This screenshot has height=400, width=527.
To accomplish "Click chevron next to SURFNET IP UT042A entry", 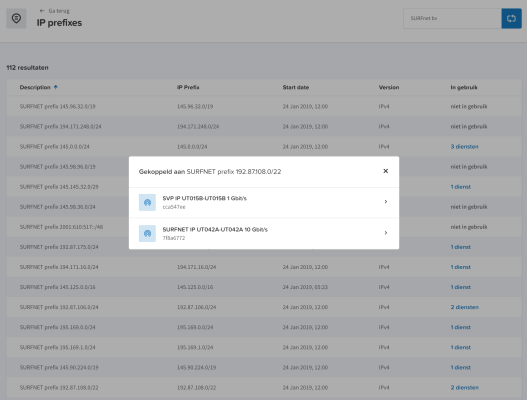I will coord(386,233).
